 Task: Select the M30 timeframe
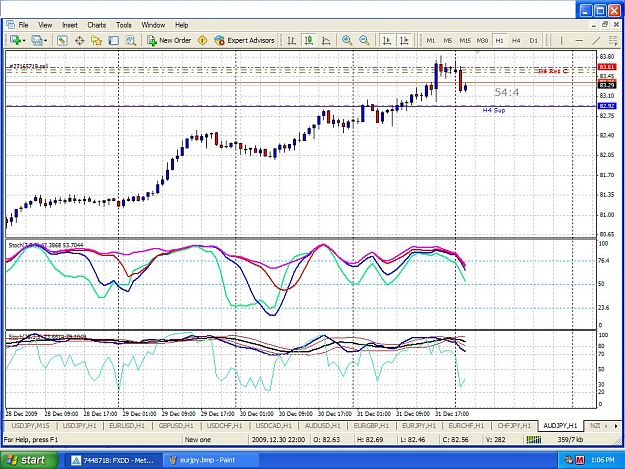[482, 40]
